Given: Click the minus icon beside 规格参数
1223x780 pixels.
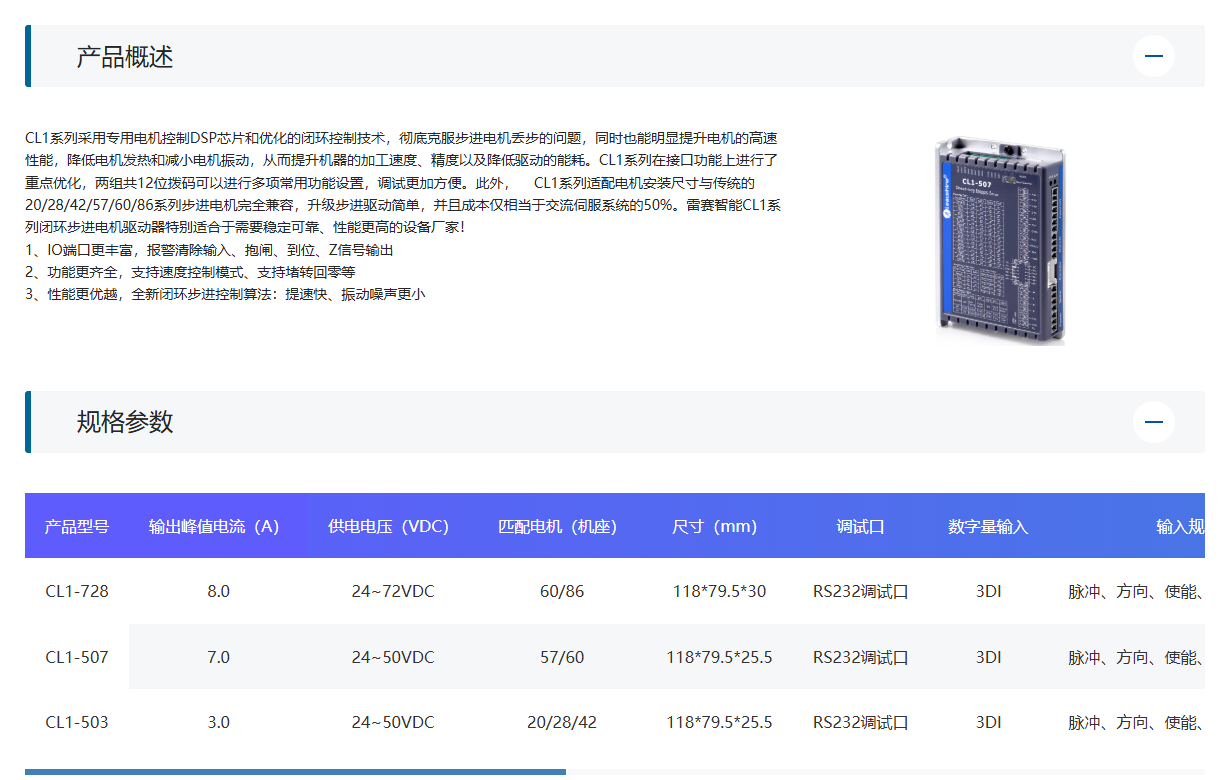Looking at the screenshot, I should (1153, 422).
